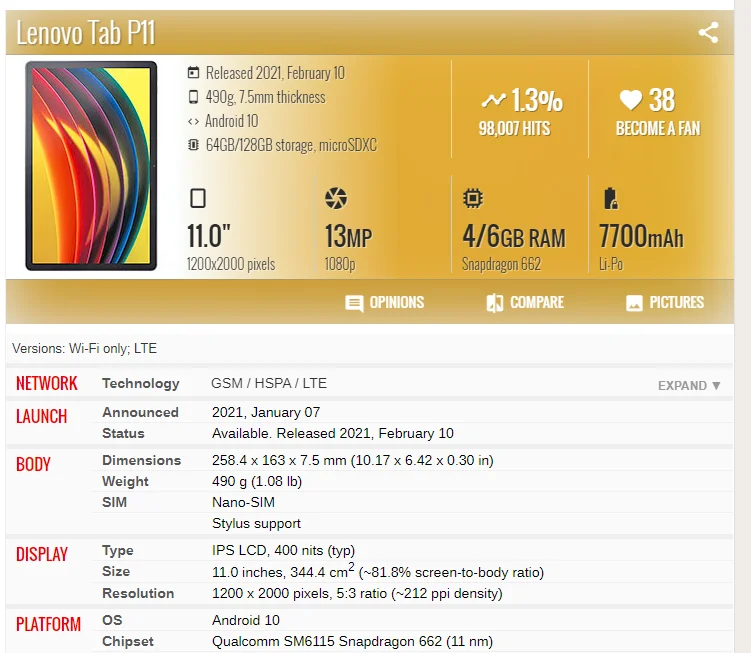Click the 64GB/128GB storage, microSDXC text
Viewport: 751px width, 653px height.
(x=291, y=145)
